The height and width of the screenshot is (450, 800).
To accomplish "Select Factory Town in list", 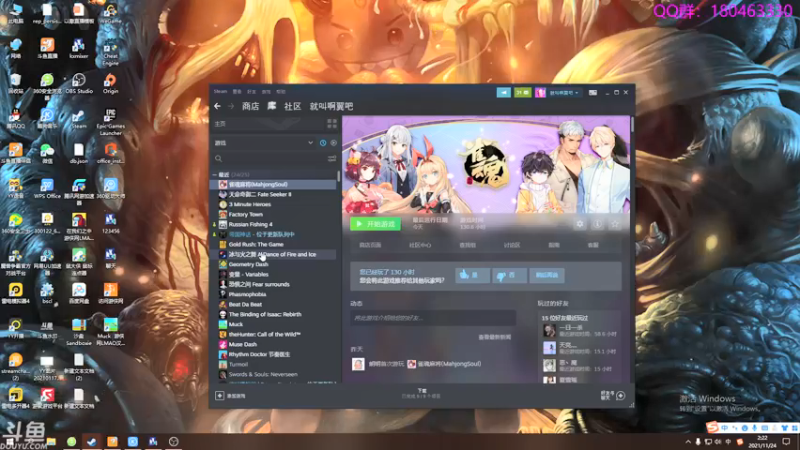I will point(273,214).
